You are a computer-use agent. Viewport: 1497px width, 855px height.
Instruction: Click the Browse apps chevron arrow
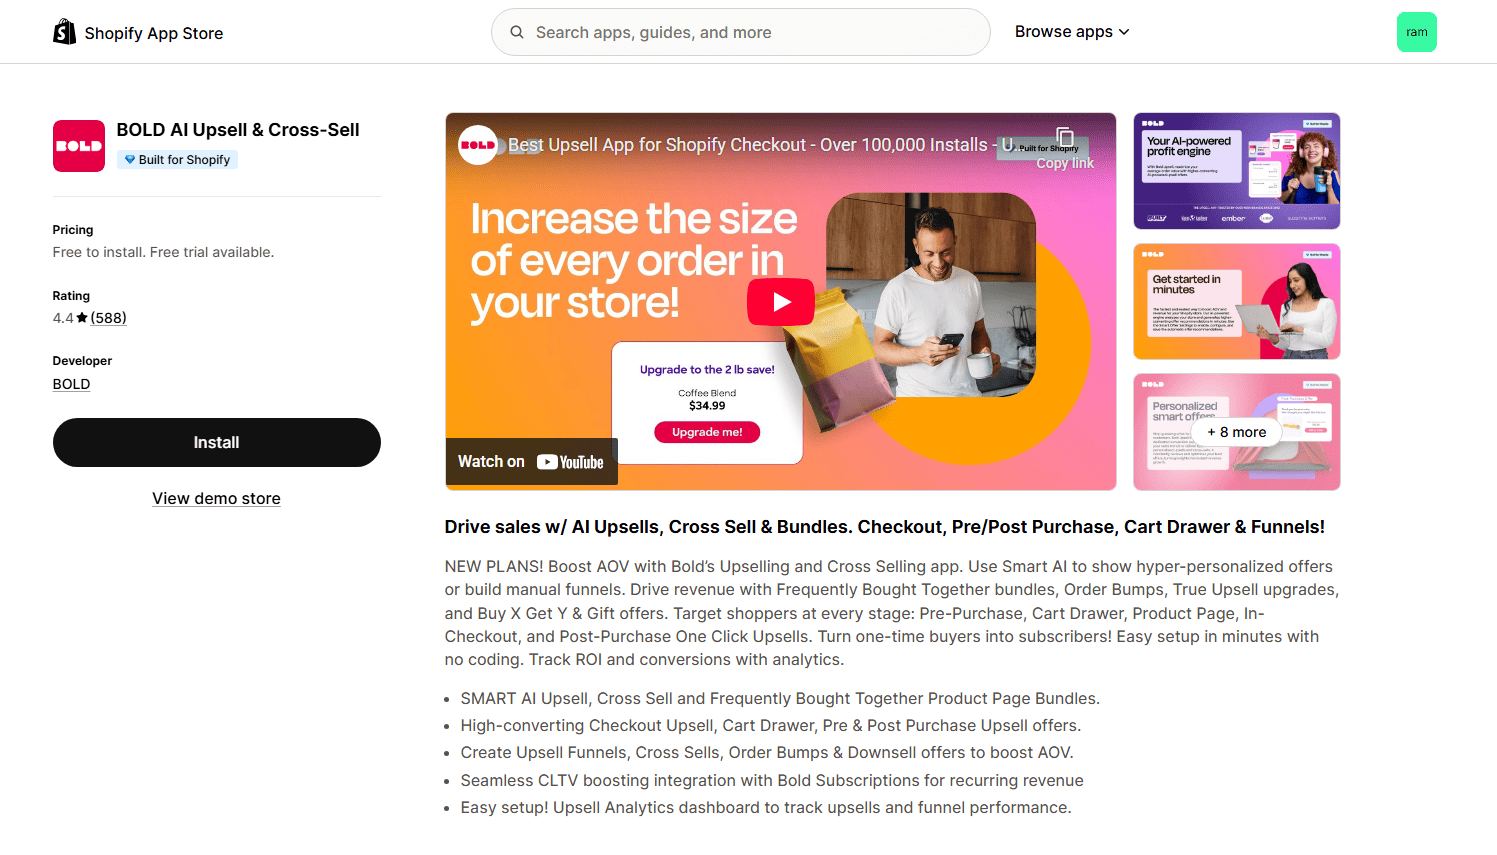1124,32
